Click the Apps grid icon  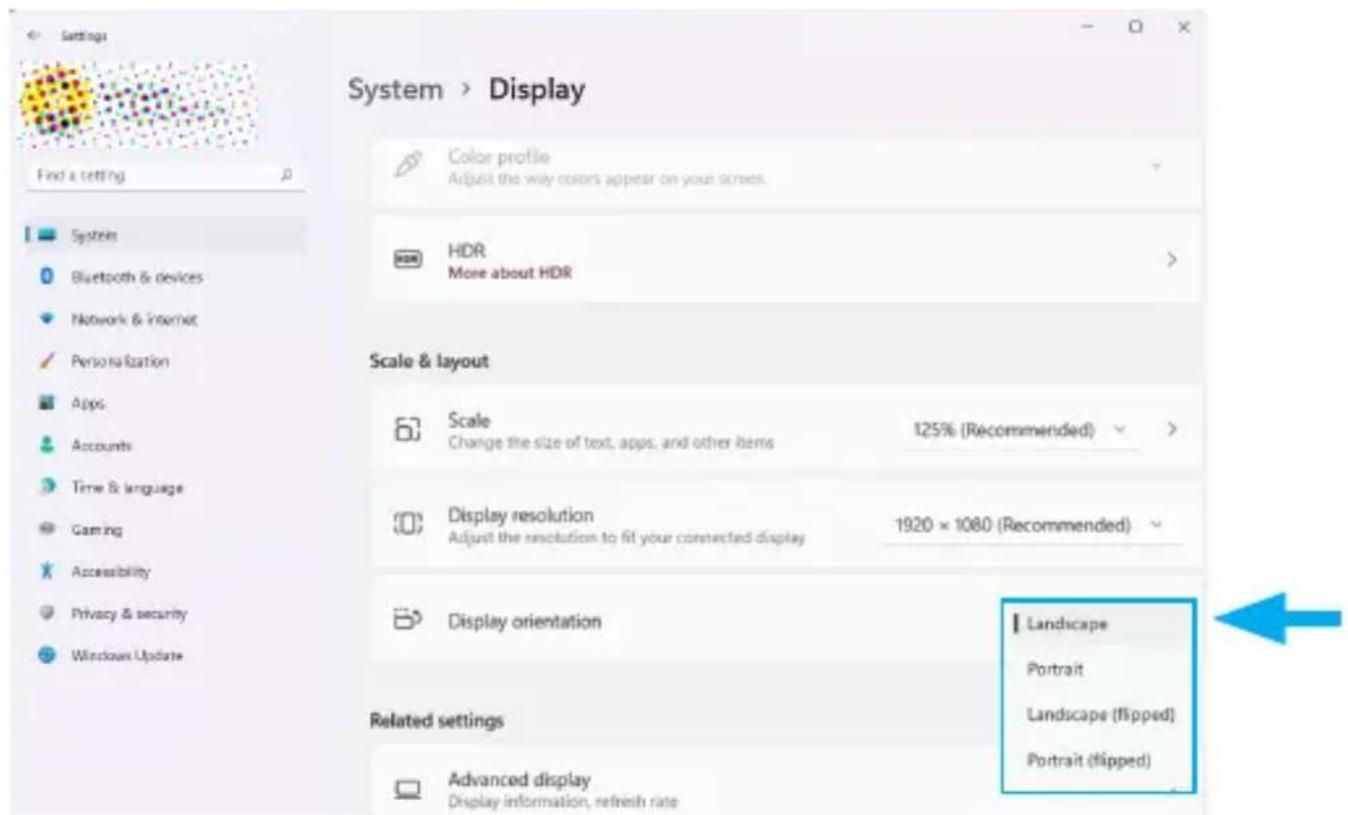(46, 403)
